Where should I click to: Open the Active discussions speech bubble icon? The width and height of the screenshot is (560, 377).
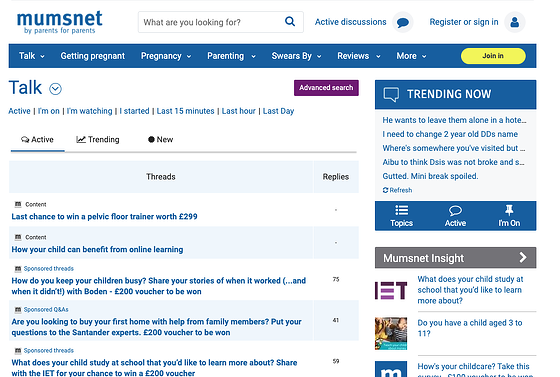402,22
